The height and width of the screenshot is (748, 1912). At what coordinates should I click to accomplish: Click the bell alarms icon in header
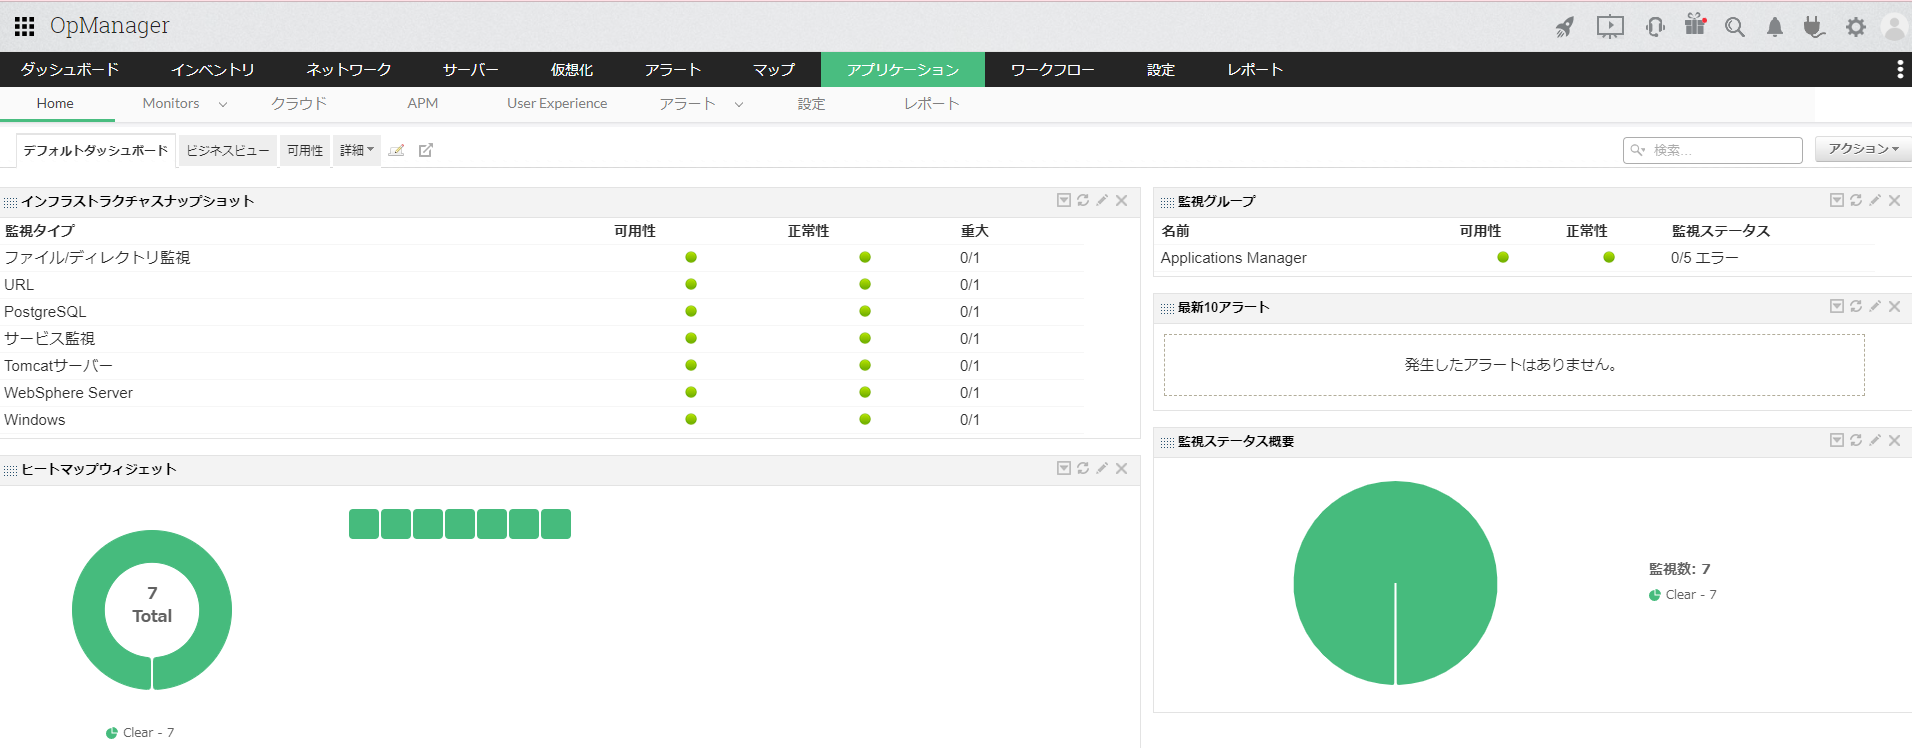1775,27
